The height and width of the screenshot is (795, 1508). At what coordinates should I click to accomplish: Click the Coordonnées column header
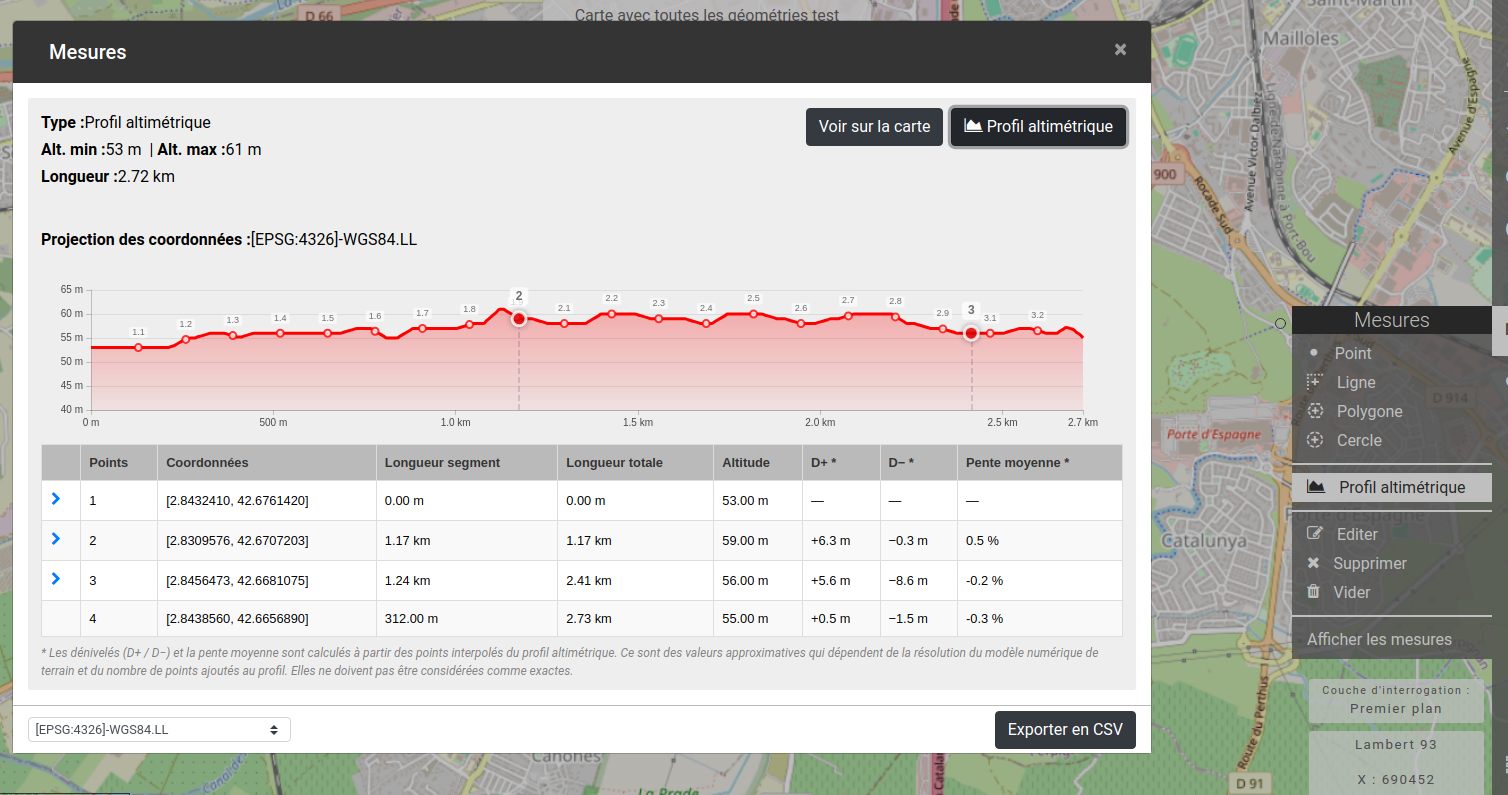[266, 463]
